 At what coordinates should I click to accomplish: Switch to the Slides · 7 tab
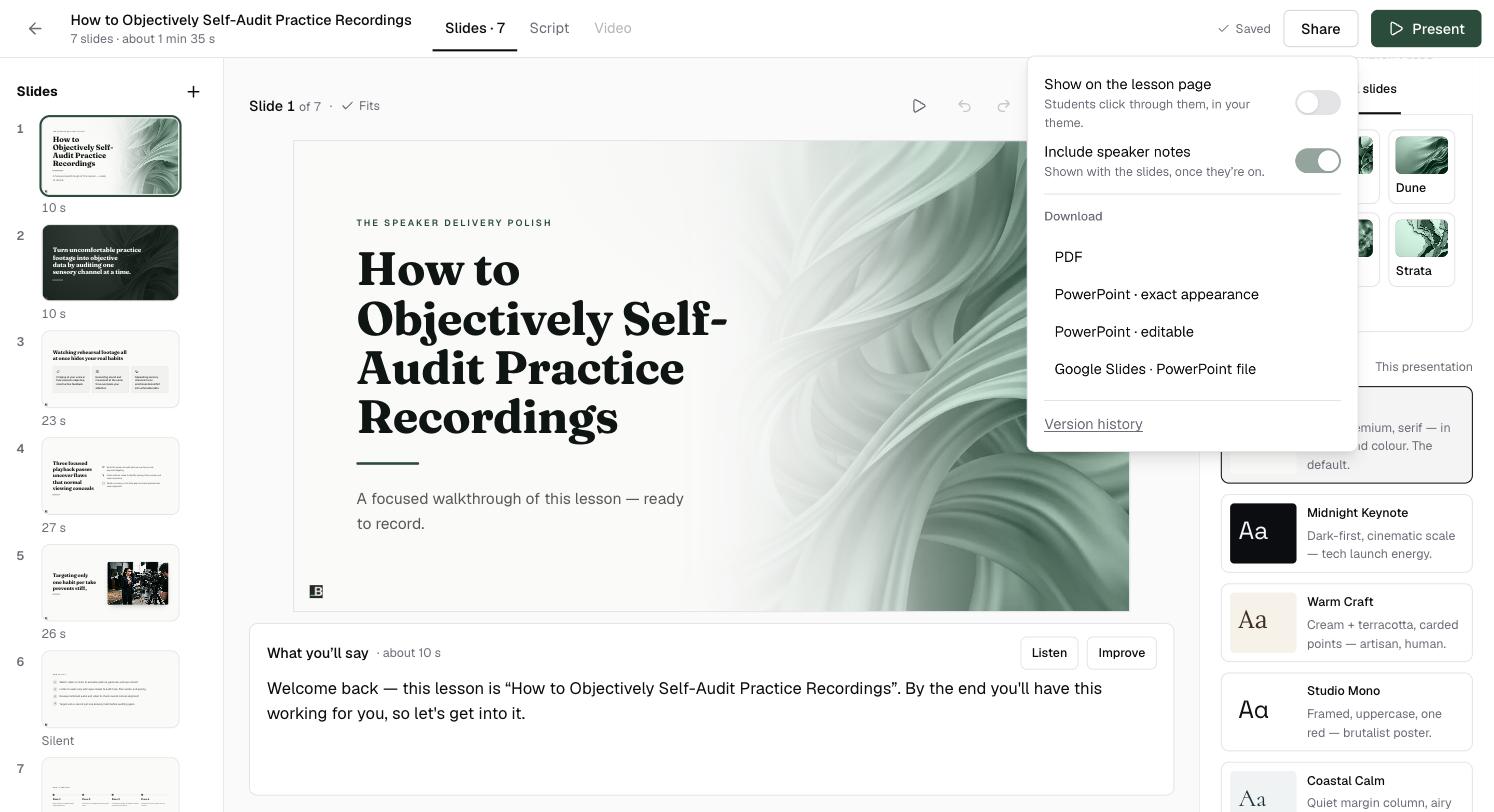tap(475, 28)
